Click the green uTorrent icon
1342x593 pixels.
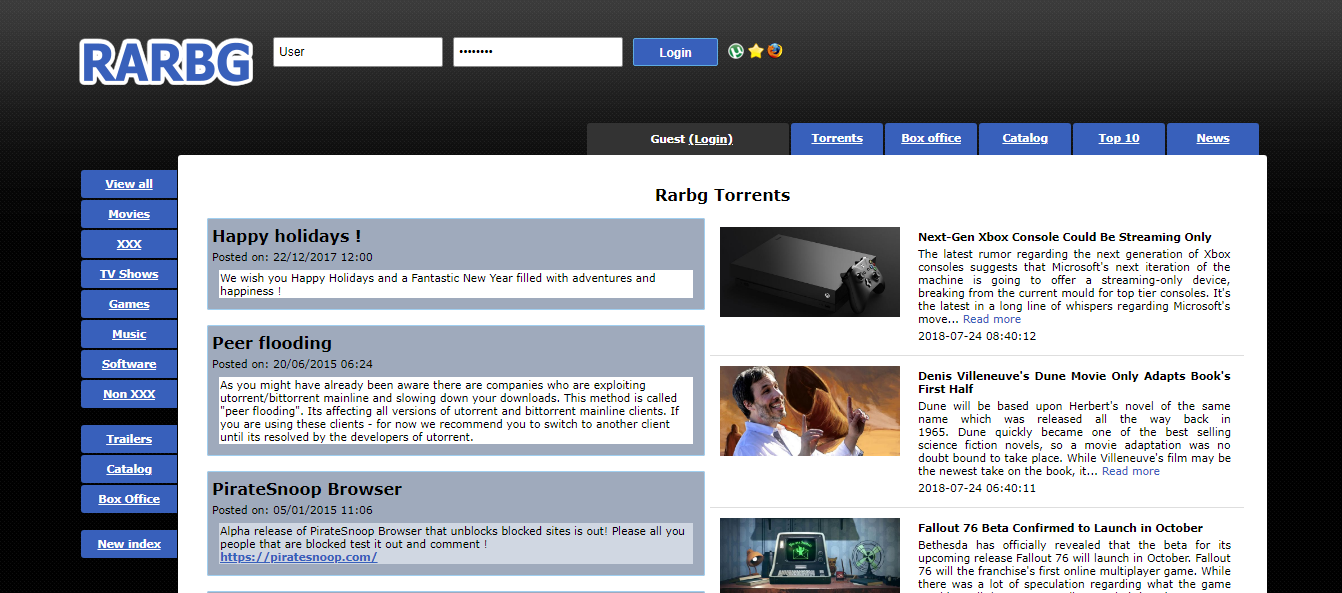[x=736, y=51]
